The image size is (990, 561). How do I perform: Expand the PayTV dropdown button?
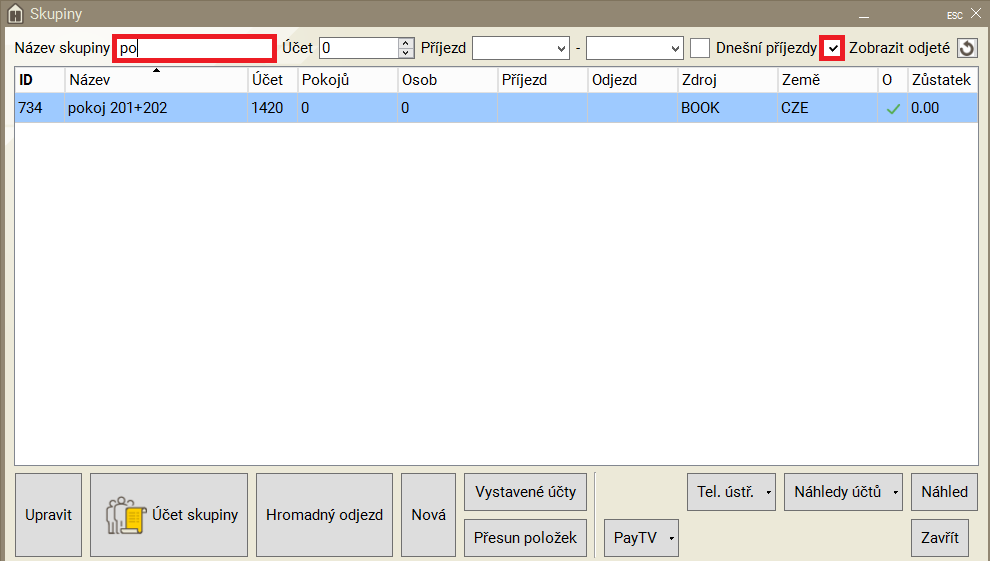pos(641,538)
